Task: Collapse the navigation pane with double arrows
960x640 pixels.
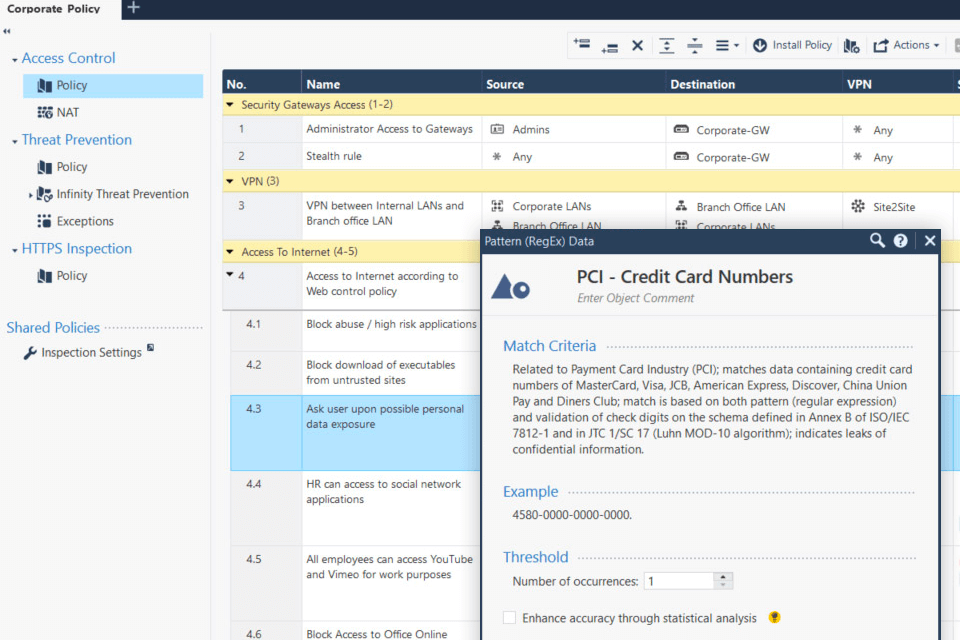Action: (x=7, y=31)
